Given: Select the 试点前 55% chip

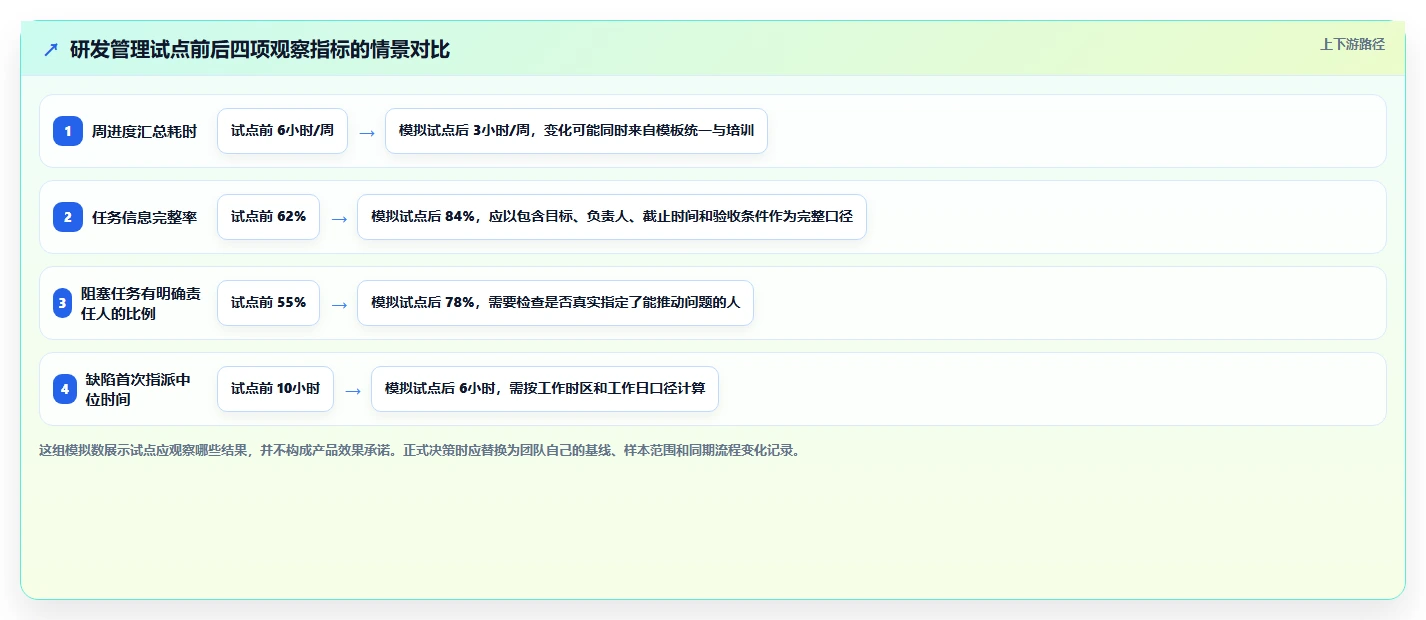Looking at the screenshot, I should coord(268,303).
